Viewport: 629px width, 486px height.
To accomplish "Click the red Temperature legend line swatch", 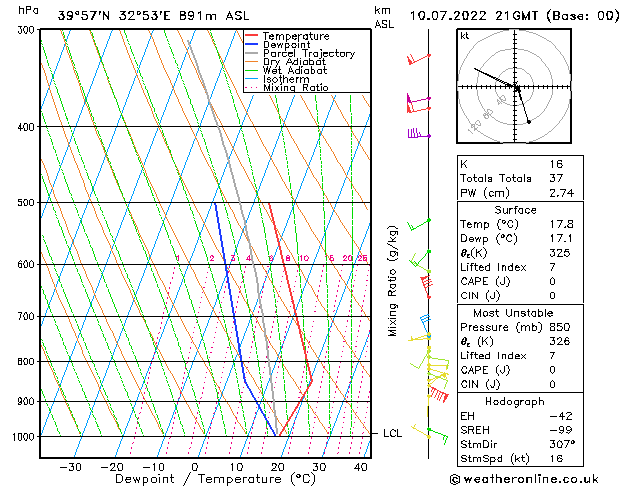I will tap(252, 36).
